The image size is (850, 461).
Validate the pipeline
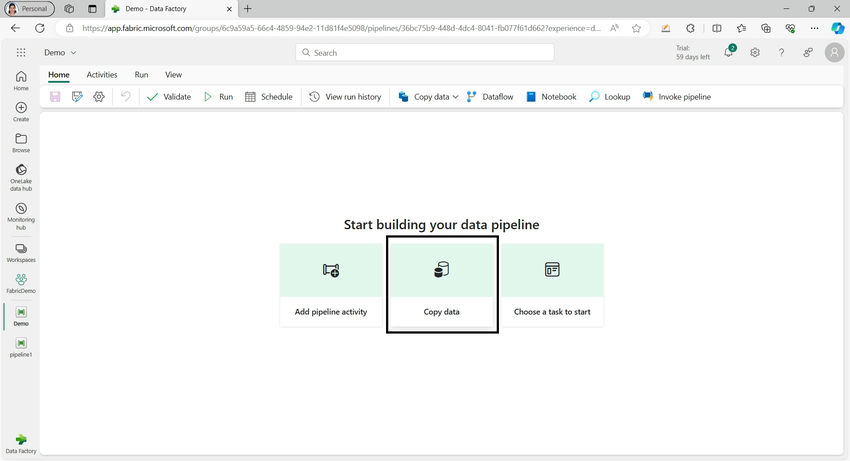(169, 97)
